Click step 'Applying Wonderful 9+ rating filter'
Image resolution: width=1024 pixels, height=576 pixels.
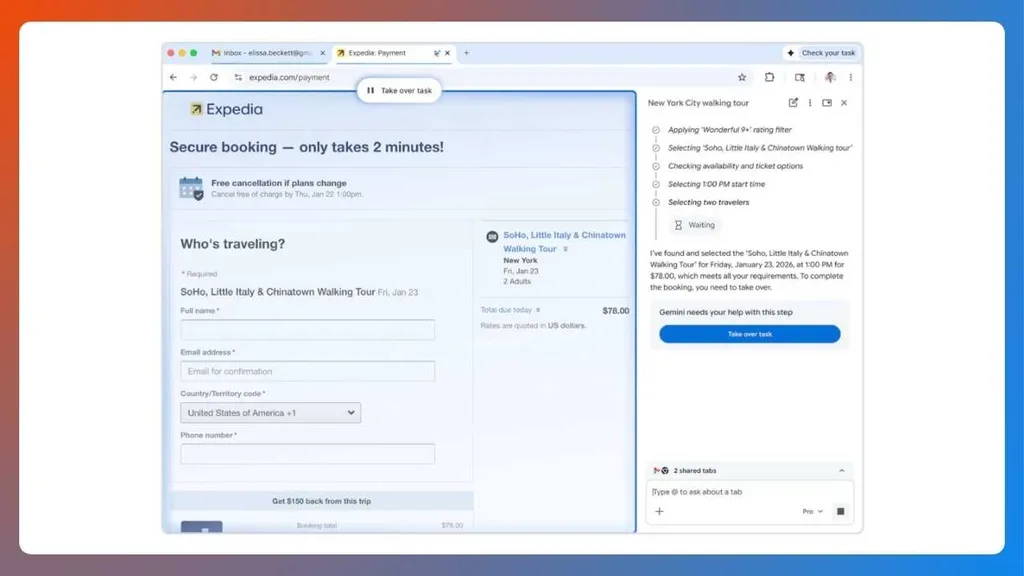click(x=729, y=130)
